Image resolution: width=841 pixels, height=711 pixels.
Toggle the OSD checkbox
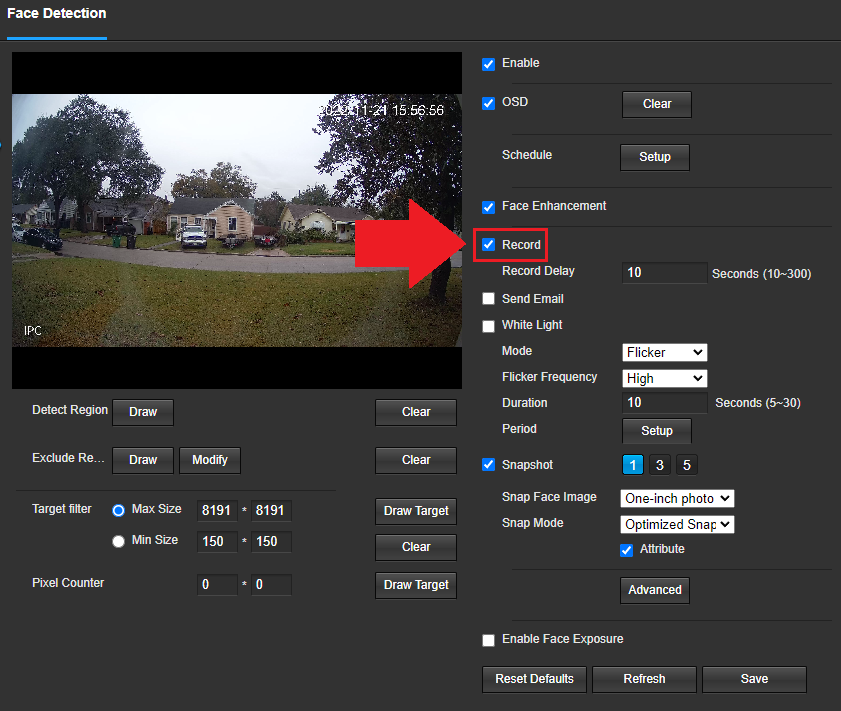click(488, 103)
